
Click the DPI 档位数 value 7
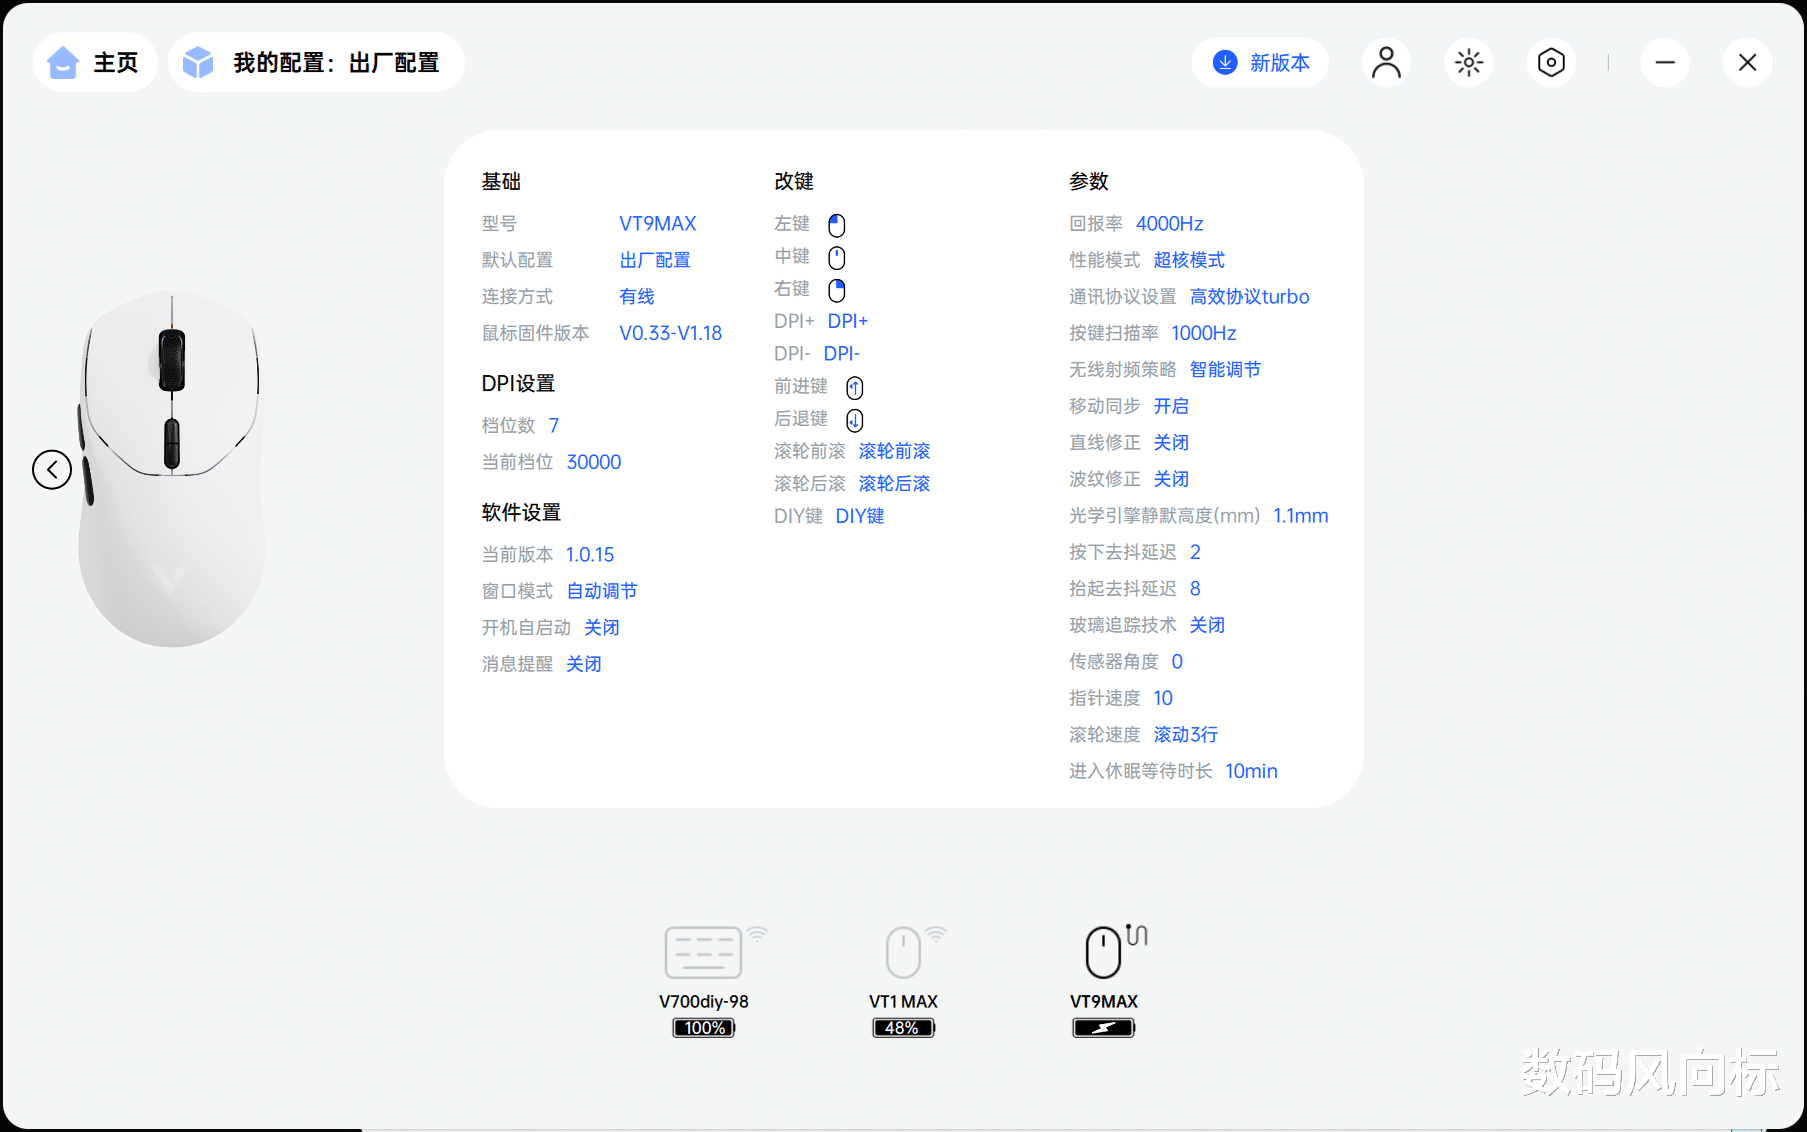[554, 426]
